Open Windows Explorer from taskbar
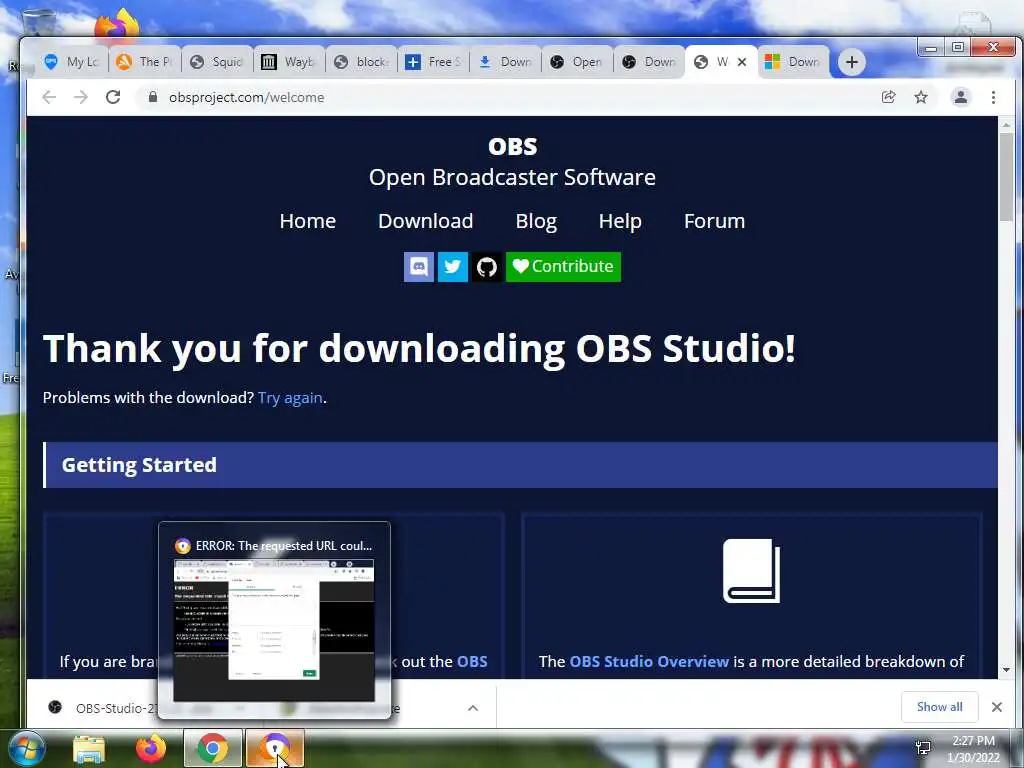The width and height of the screenshot is (1024, 768). click(x=89, y=750)
